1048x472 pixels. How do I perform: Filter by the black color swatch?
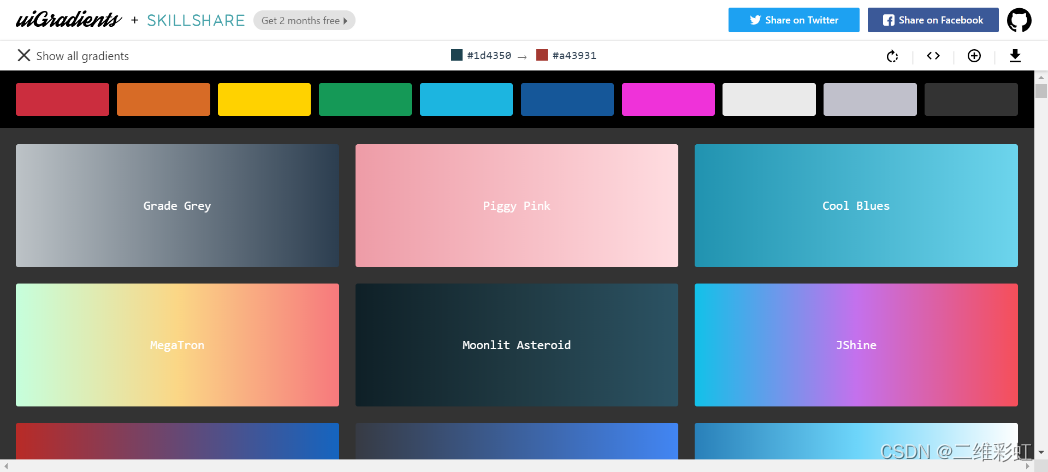click(970, 100)
